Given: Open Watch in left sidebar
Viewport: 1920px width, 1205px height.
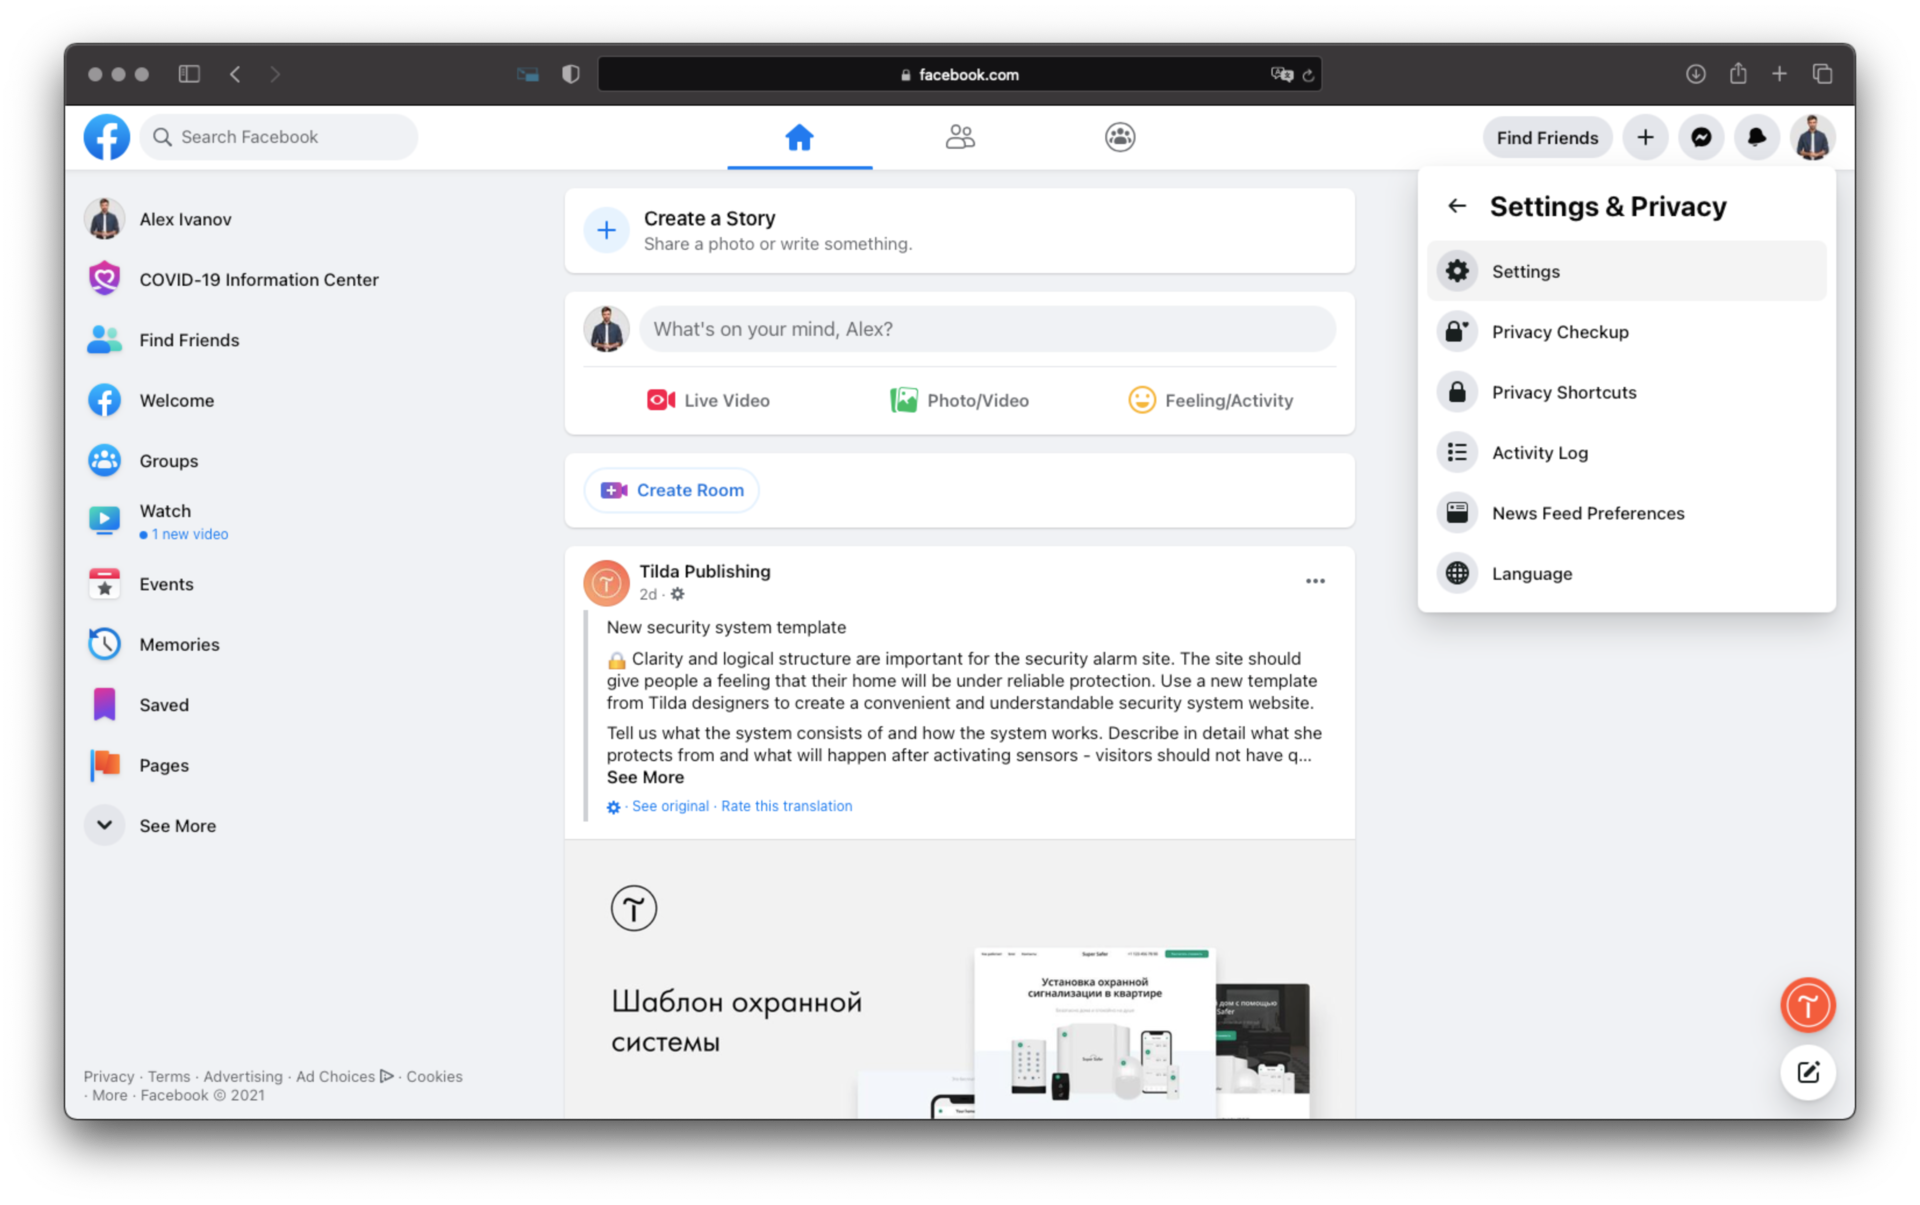Looking at the screenshot, I should [157, 521].
